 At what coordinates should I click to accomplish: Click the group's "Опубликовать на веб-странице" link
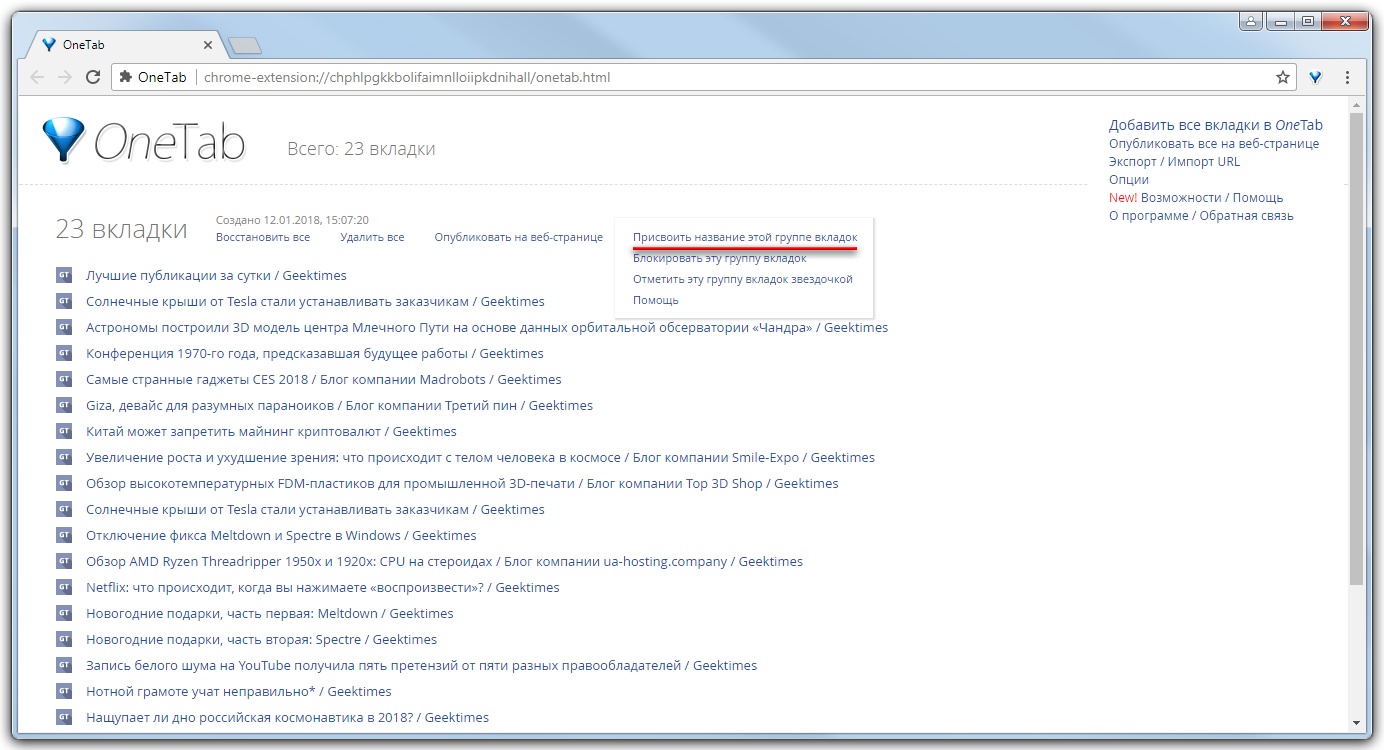(519, 237)
